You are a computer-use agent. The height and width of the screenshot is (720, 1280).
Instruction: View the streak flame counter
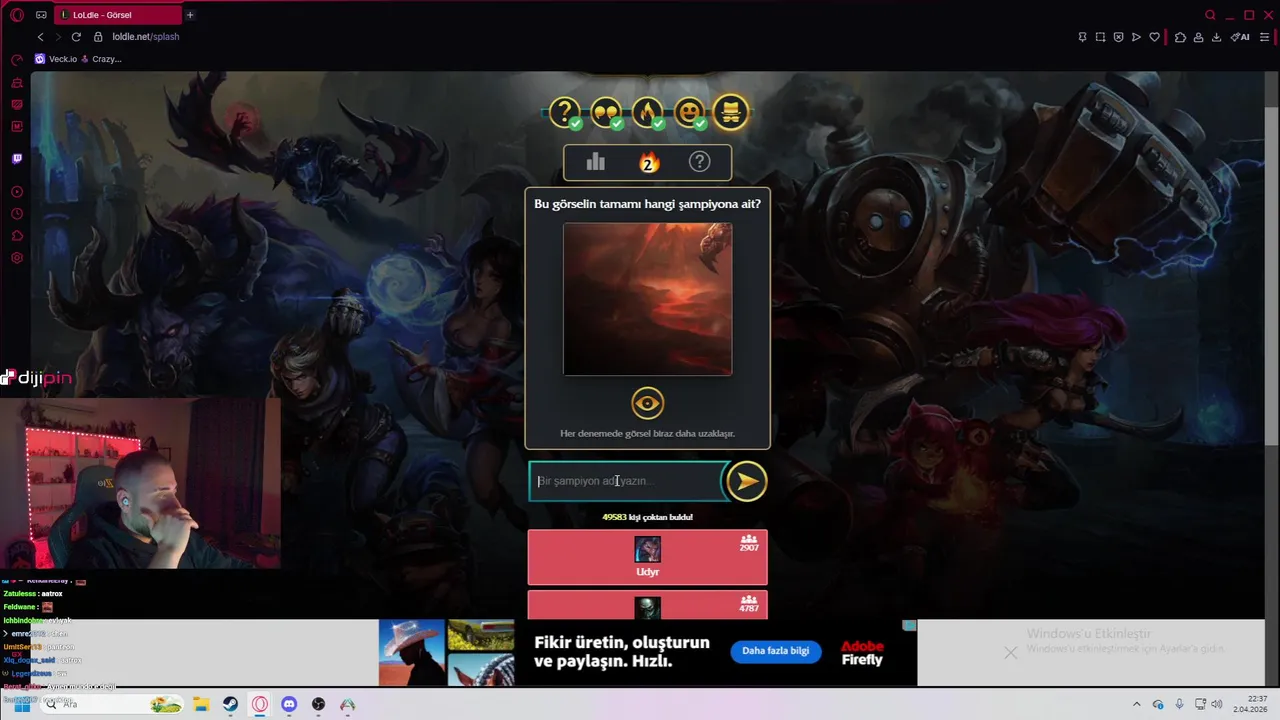(648, 162)
